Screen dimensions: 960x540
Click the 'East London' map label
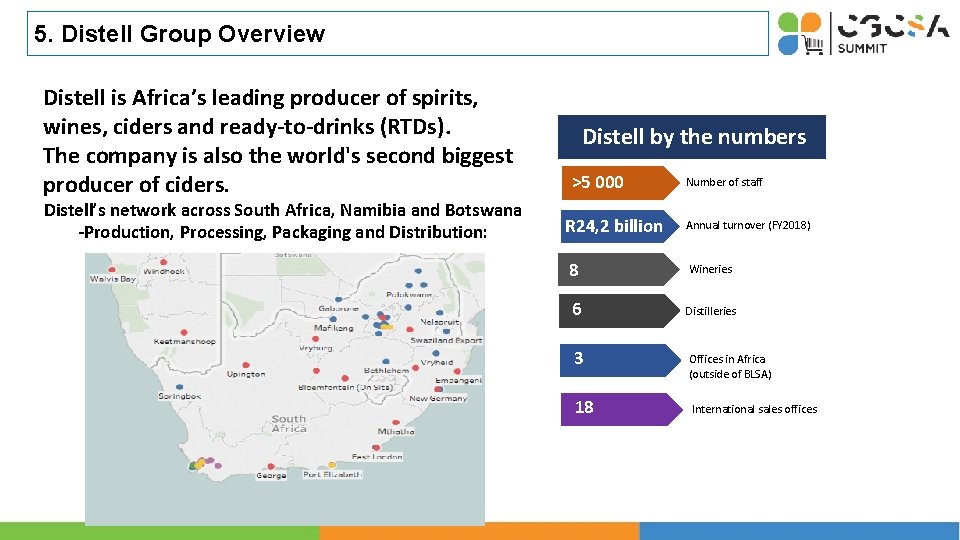[x=377, y=457]
